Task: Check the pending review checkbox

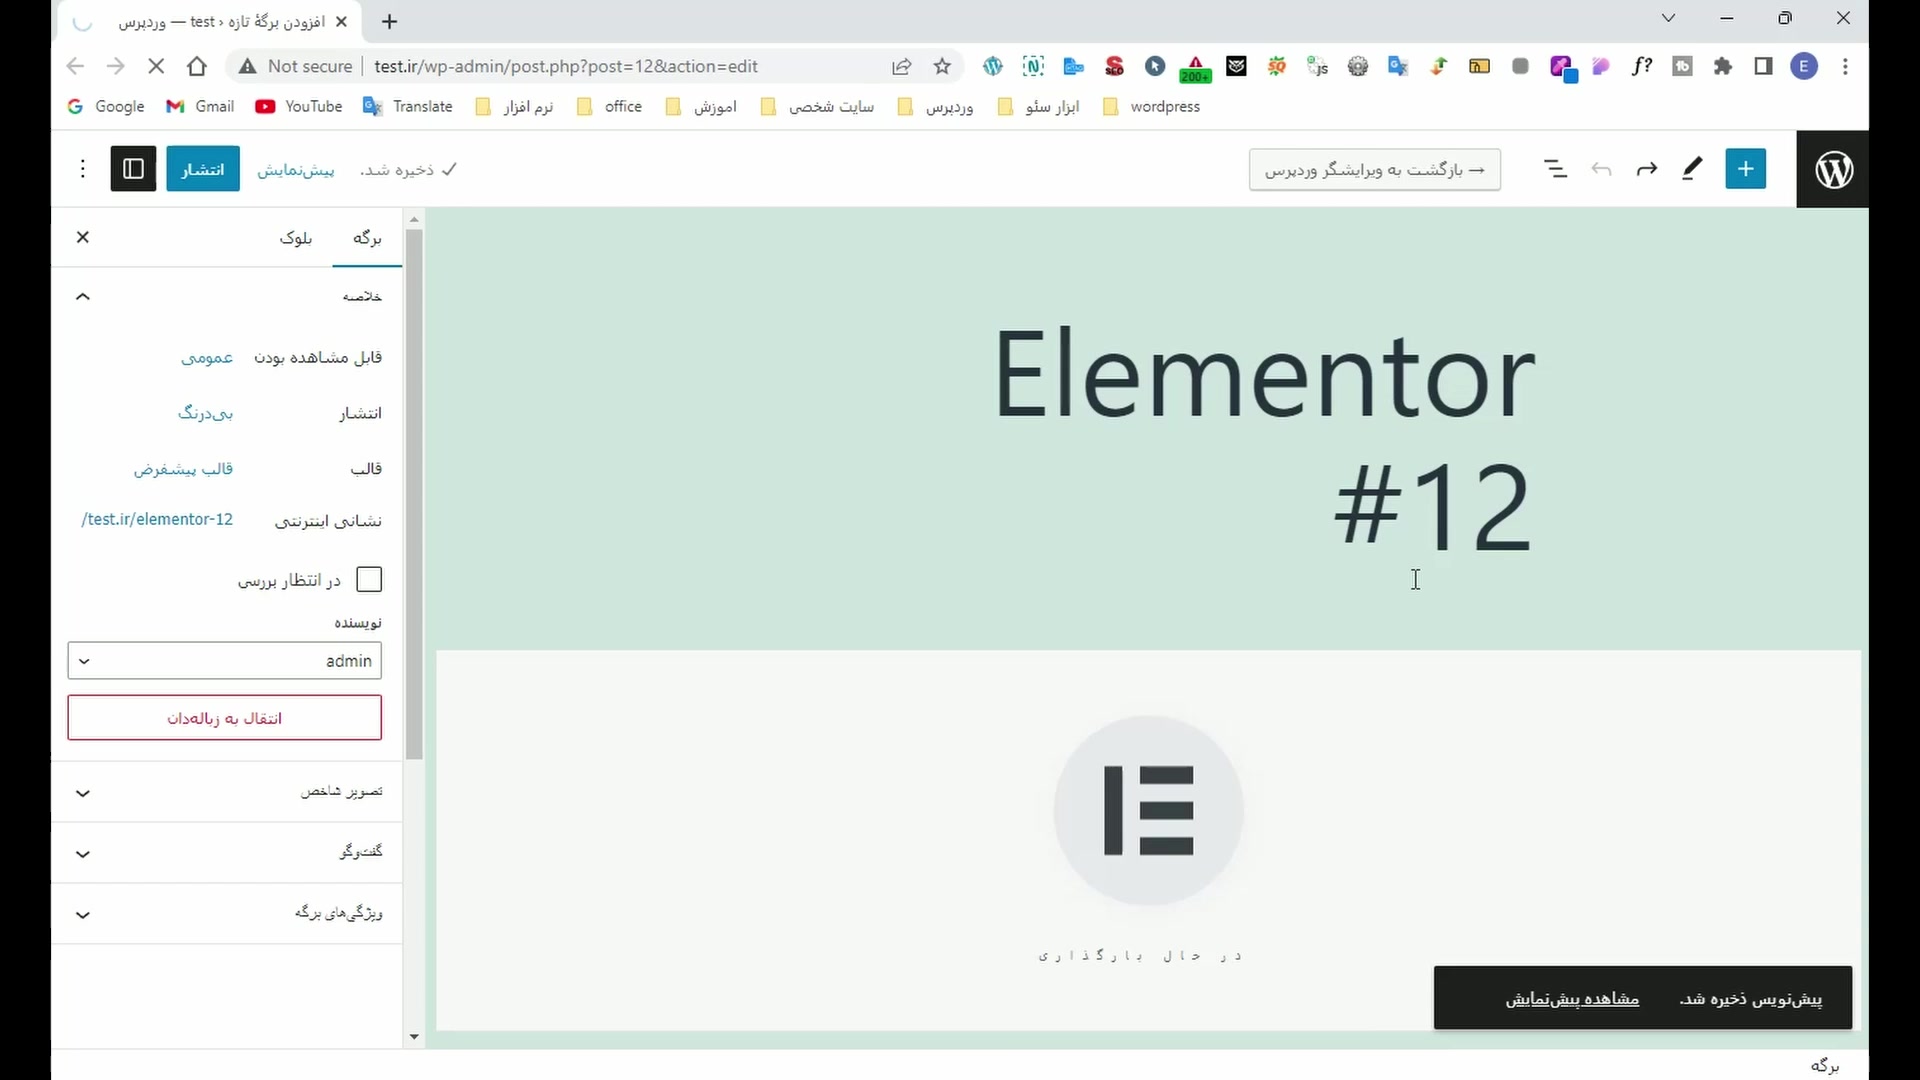Action: pyautogui.click(x=369, y=580)
